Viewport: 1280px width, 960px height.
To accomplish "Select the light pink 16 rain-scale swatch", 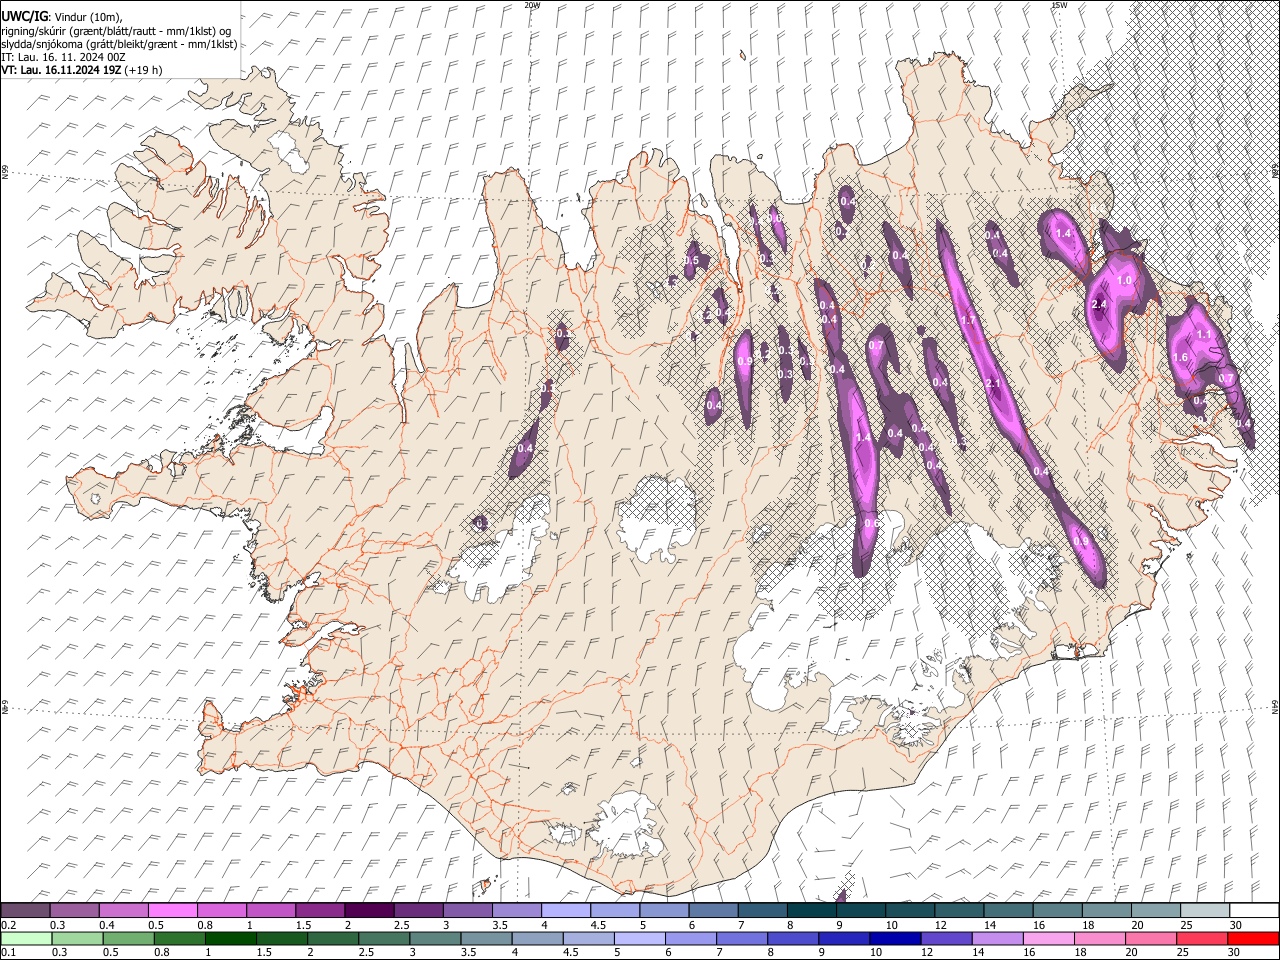I will coord(1048,938).
